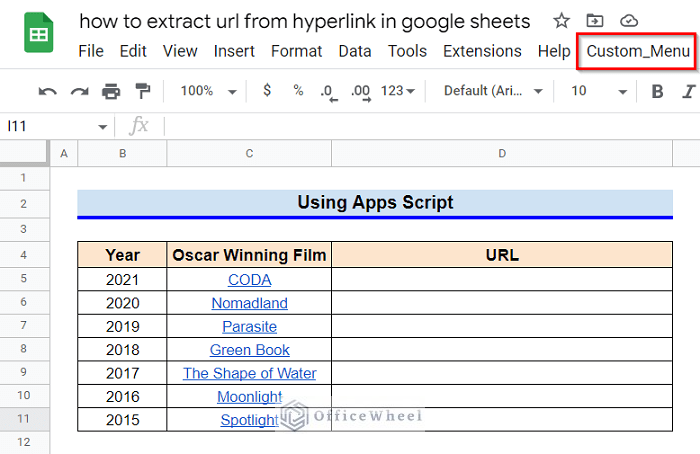
Task: Redo the last action
Action: pos(79,92)
